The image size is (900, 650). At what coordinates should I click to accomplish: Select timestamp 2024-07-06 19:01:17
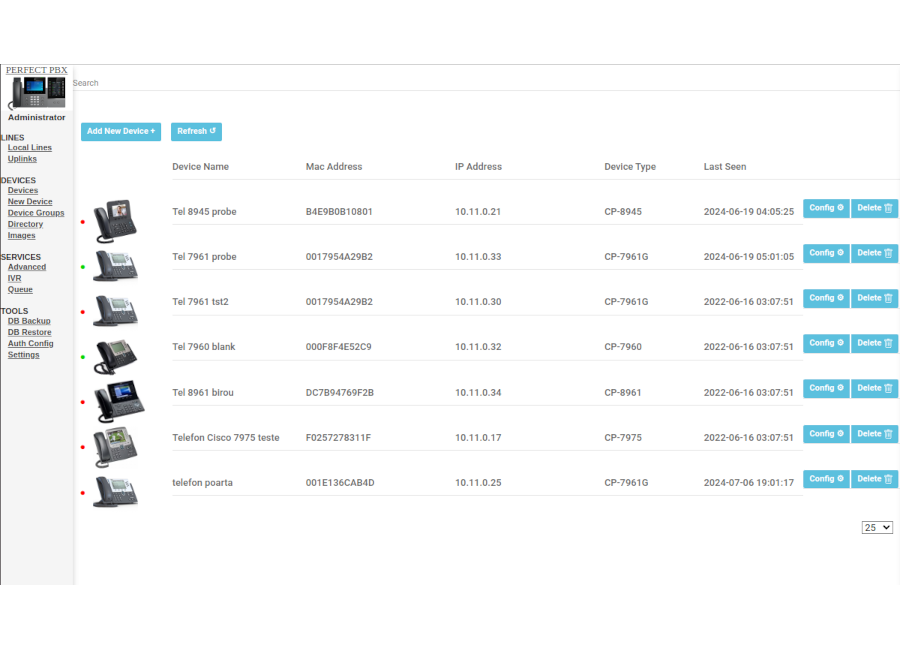pos(749,483)
